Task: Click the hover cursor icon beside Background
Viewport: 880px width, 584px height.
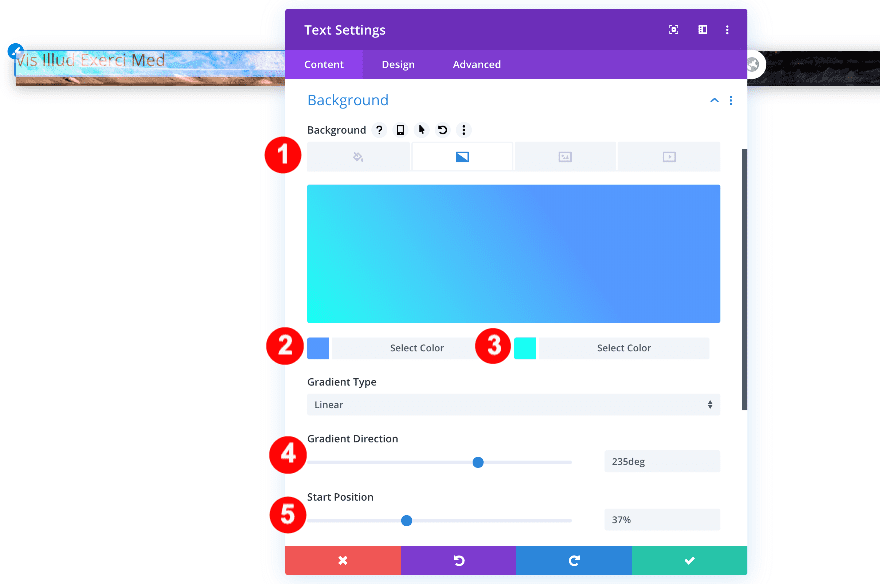Action: [421, 130]
